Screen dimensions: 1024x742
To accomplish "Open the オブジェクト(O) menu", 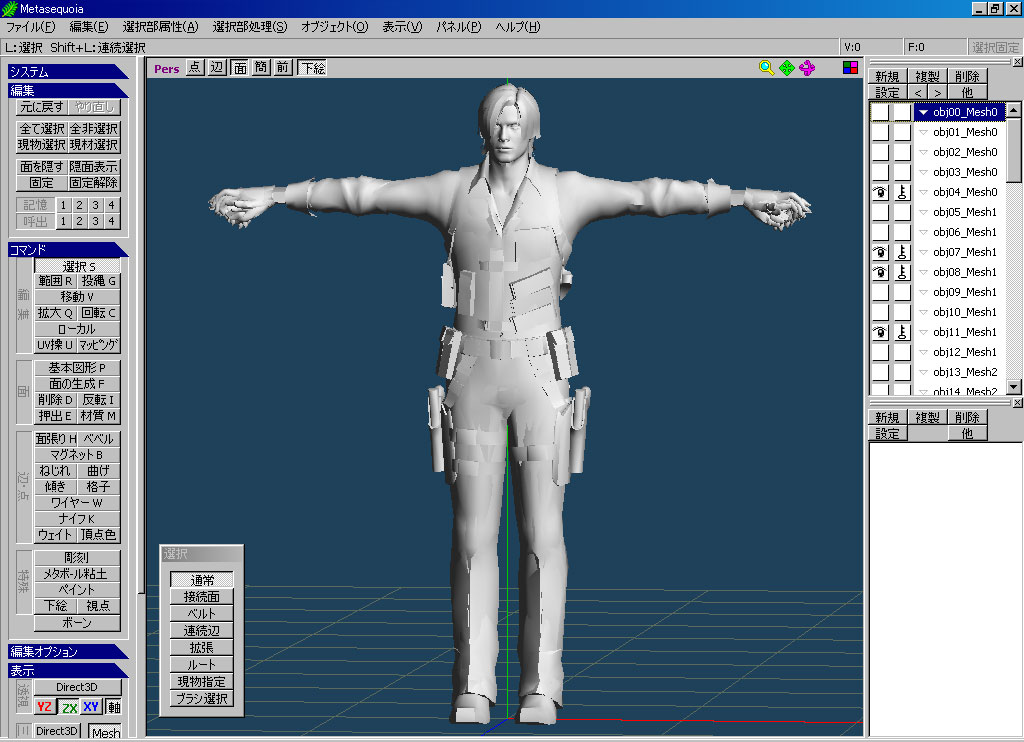I will (x=334, y=27).
